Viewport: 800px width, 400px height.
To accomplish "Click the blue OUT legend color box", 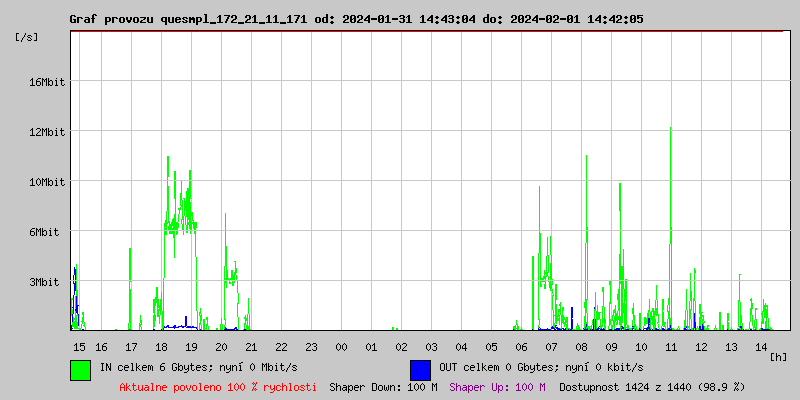I will (420, 369).
